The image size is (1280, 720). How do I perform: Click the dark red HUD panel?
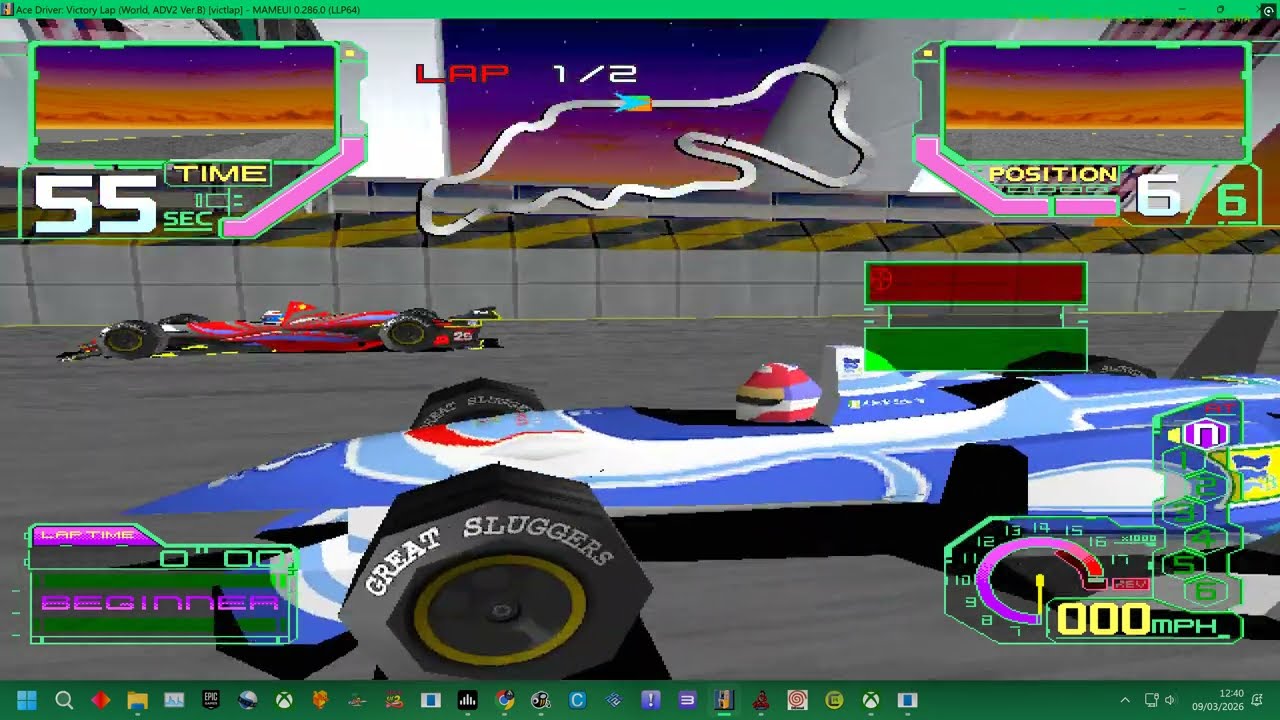click(x=975, y=283)
